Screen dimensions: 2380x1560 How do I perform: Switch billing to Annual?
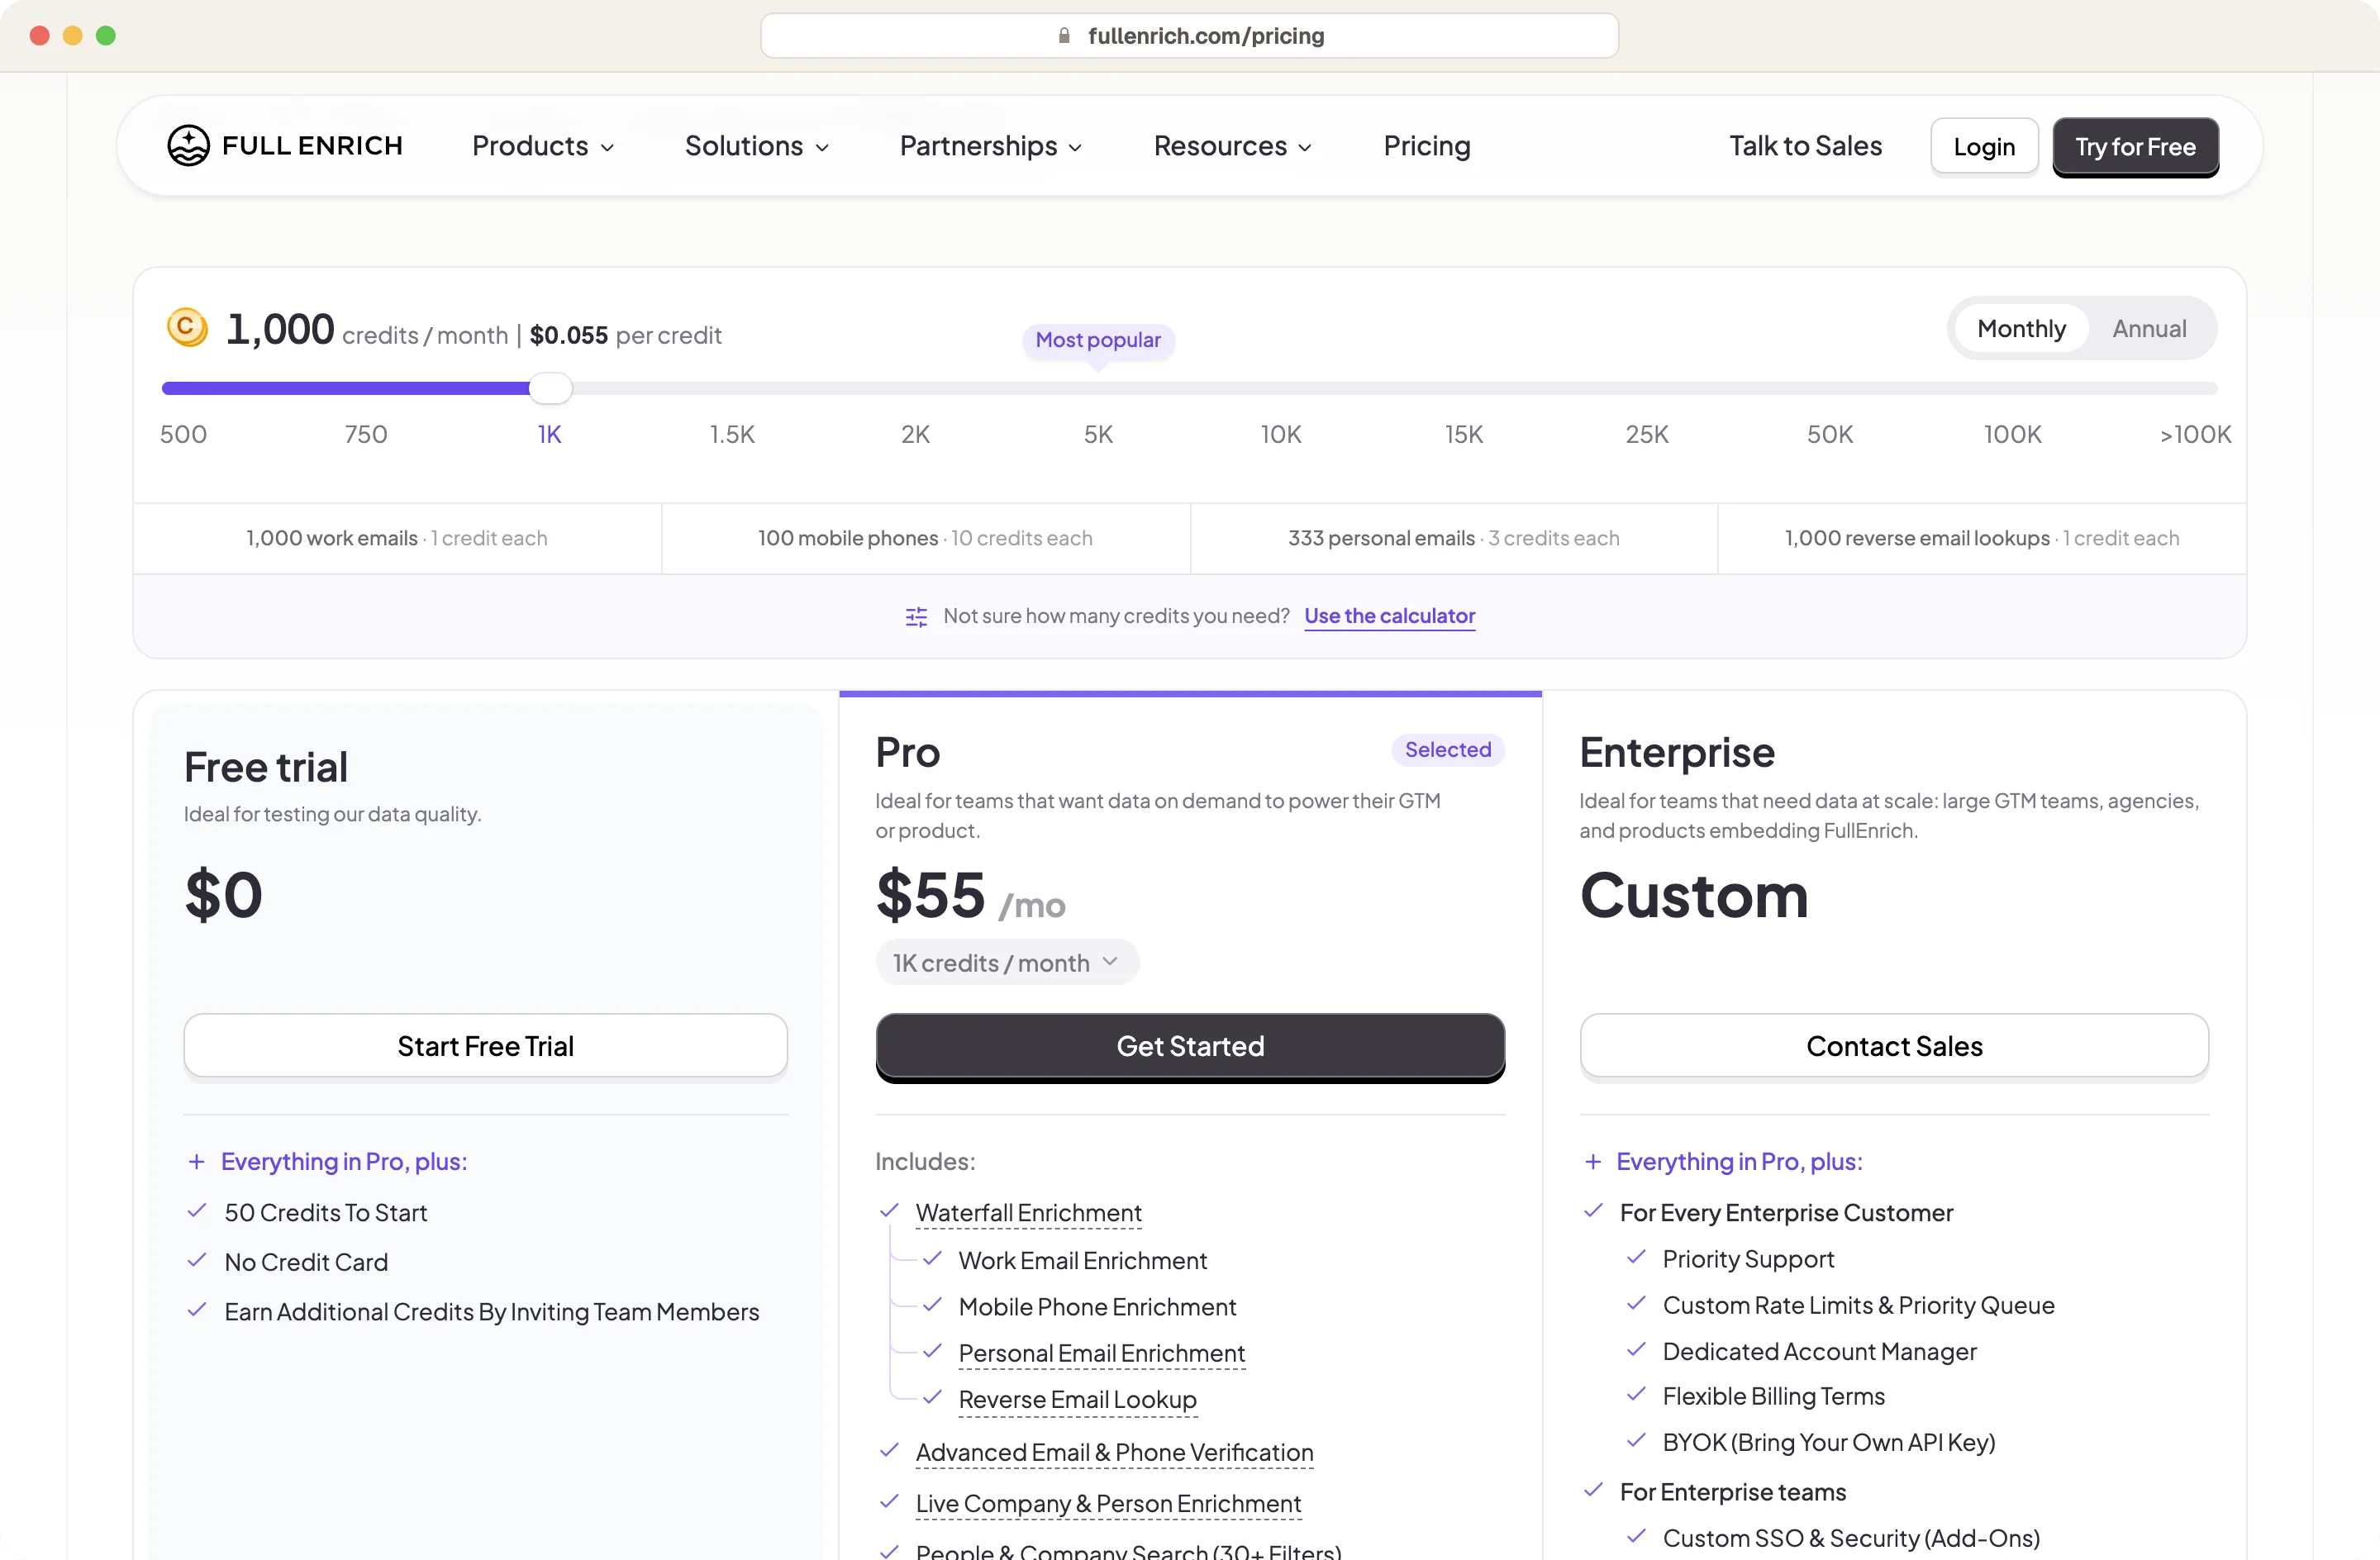(x=2149, y=329)
